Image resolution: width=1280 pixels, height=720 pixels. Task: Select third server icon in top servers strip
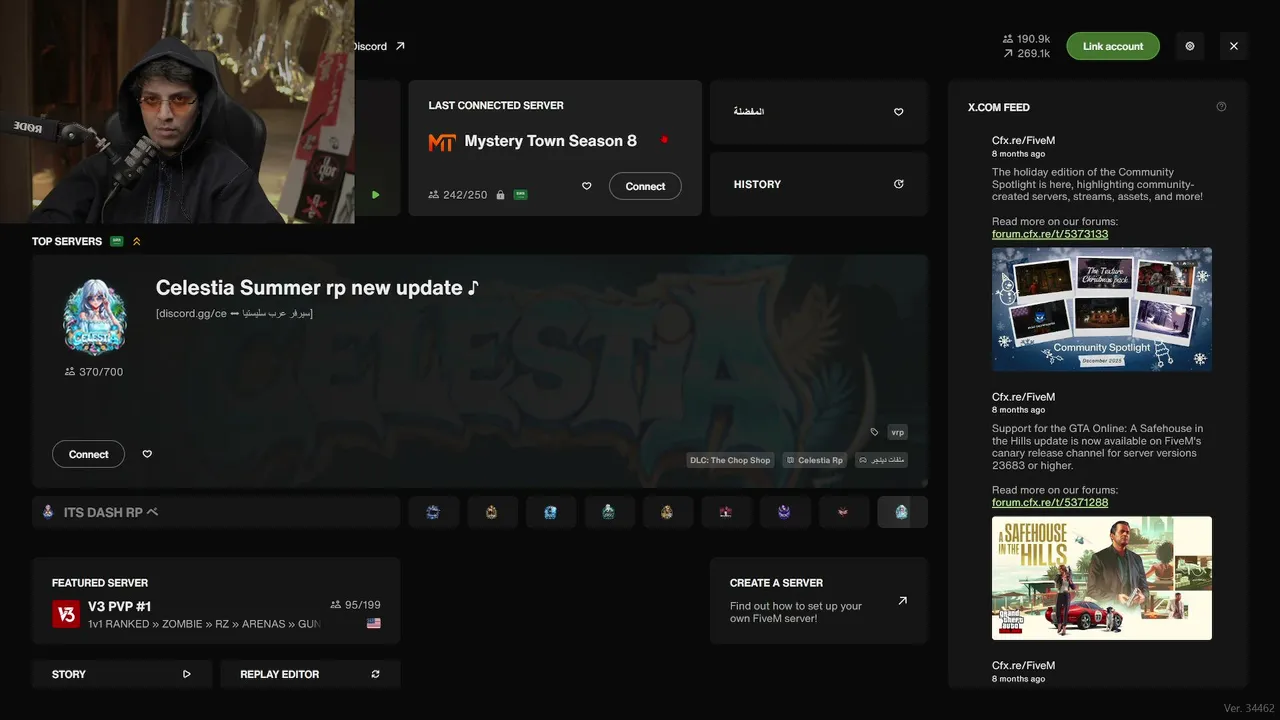point(550,512)
